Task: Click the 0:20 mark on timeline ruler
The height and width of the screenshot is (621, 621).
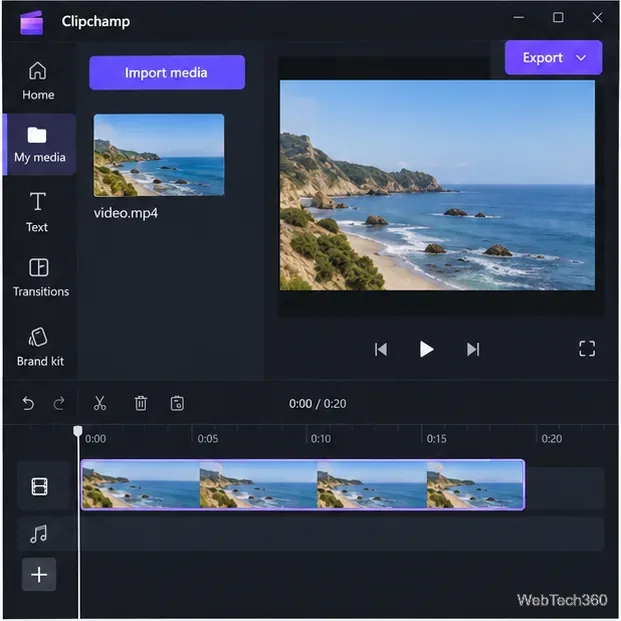Action: (552, 439)
